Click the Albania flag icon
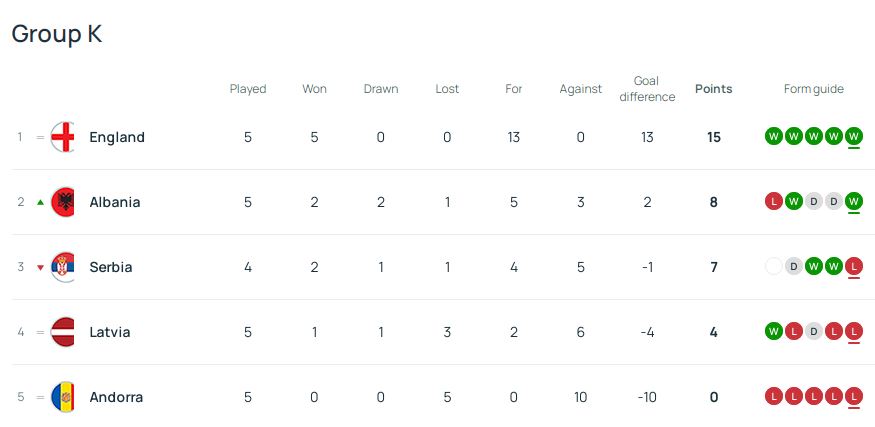 pyautogui.click(x=63, y=202)
